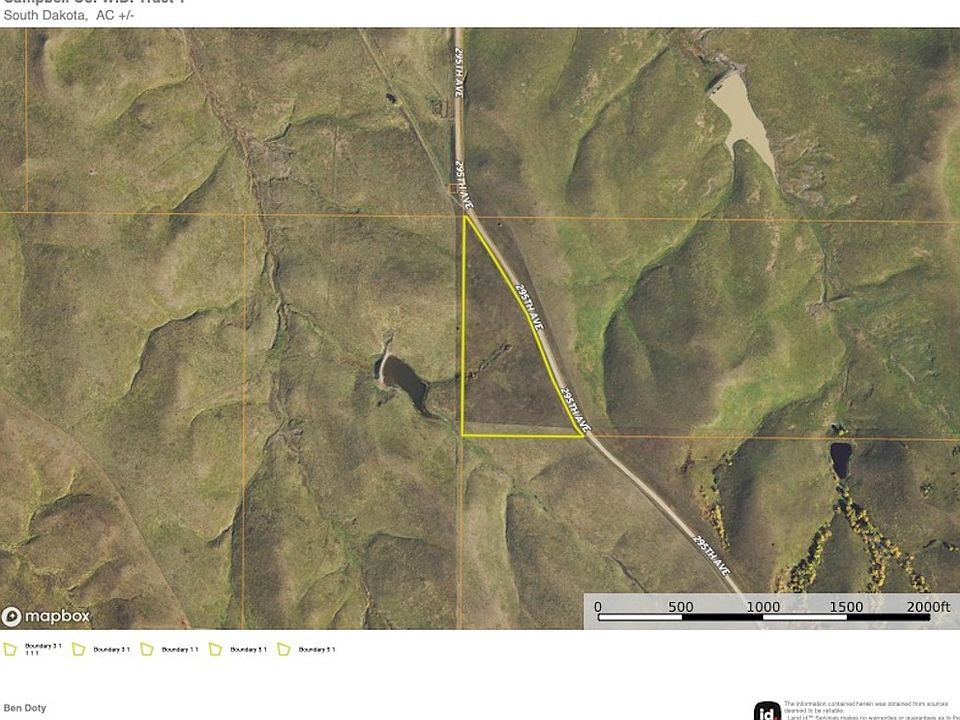Click the "Ben Doty" name text

[25, 708]
